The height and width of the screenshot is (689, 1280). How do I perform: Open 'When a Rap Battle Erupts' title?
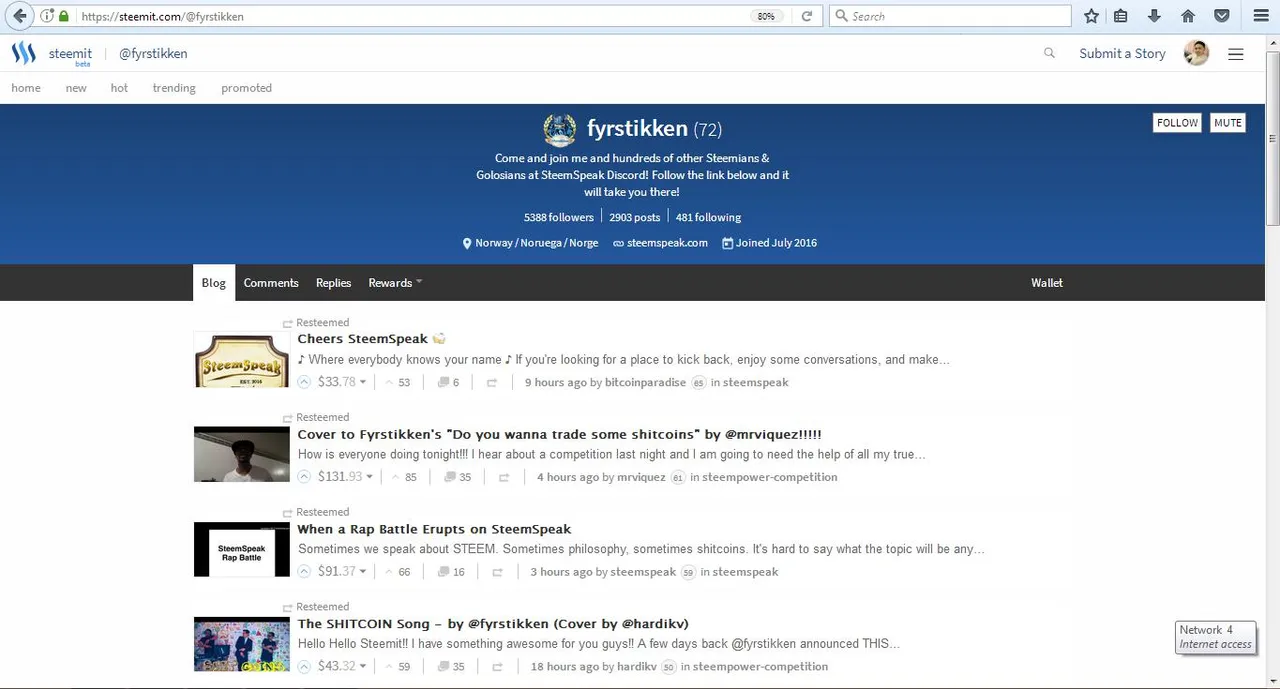[x=434, y=529]
